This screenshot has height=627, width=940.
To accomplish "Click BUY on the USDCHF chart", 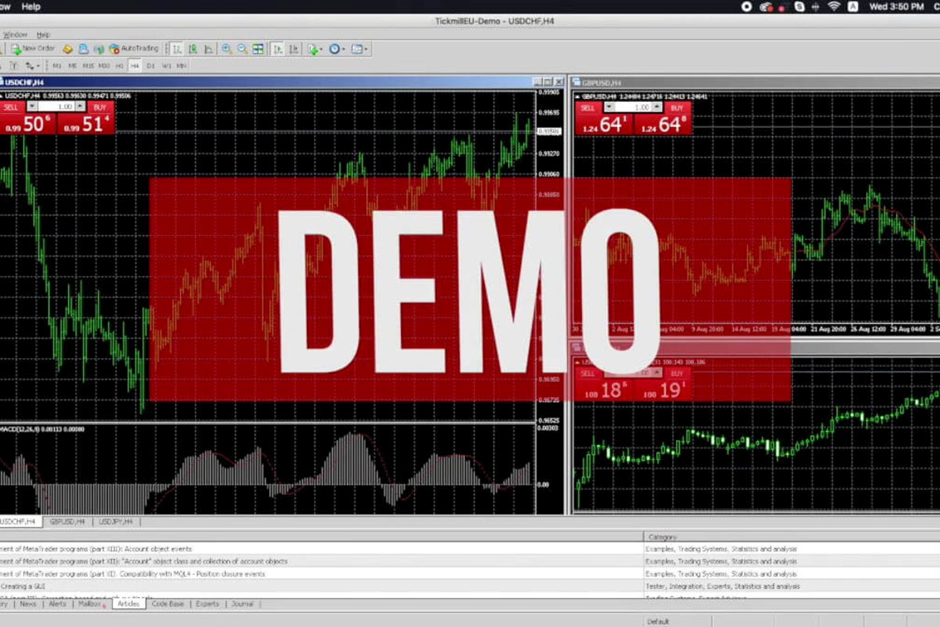I will click(100, 107).
